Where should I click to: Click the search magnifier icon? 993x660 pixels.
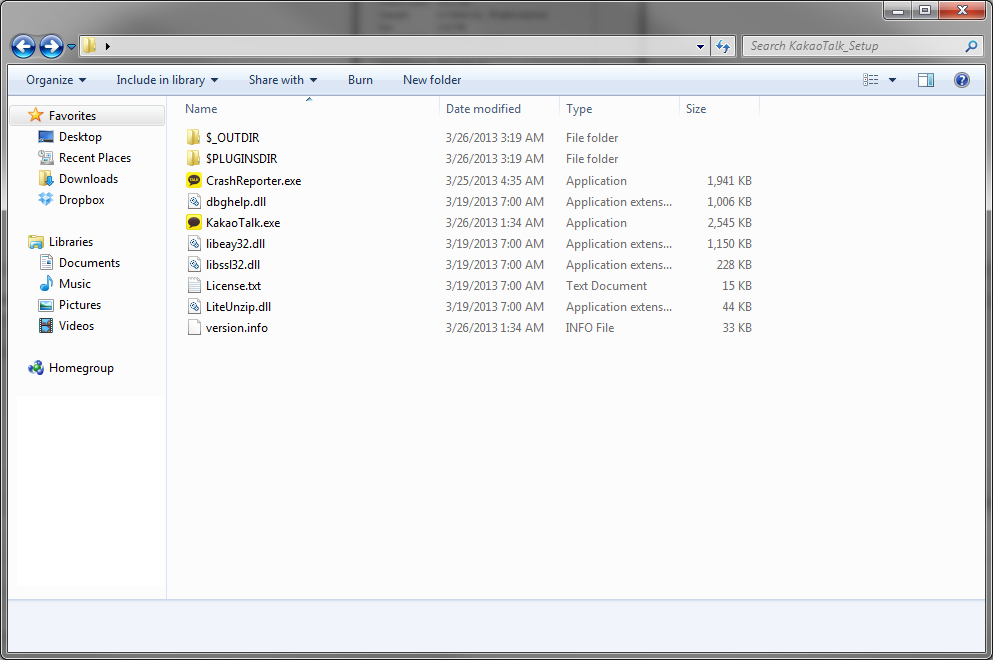pos(971,46)
